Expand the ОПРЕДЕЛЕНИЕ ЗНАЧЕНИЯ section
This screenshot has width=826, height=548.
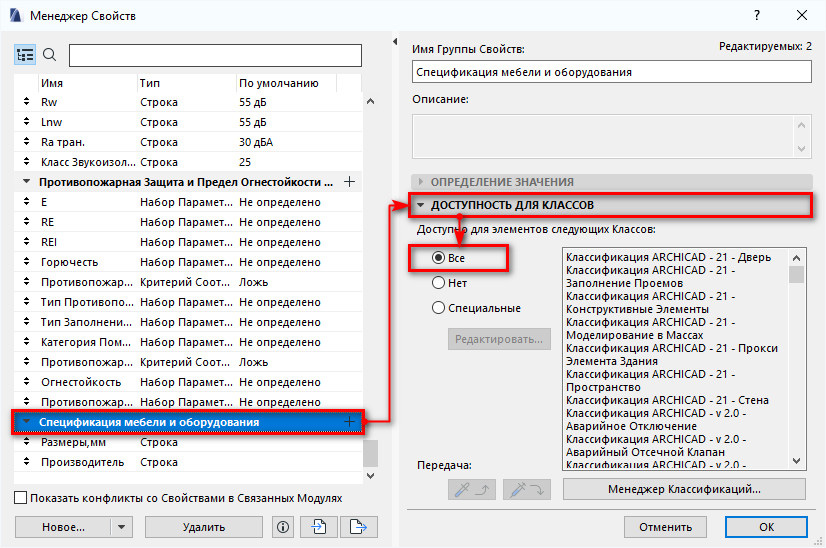501,182
